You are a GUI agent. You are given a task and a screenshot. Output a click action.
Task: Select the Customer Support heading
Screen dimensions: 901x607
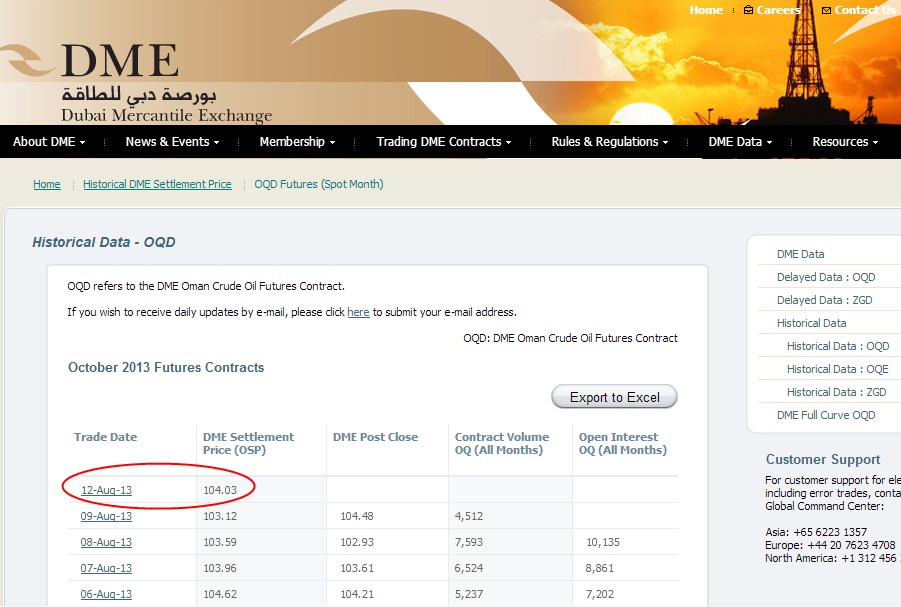tap(823, 459)
